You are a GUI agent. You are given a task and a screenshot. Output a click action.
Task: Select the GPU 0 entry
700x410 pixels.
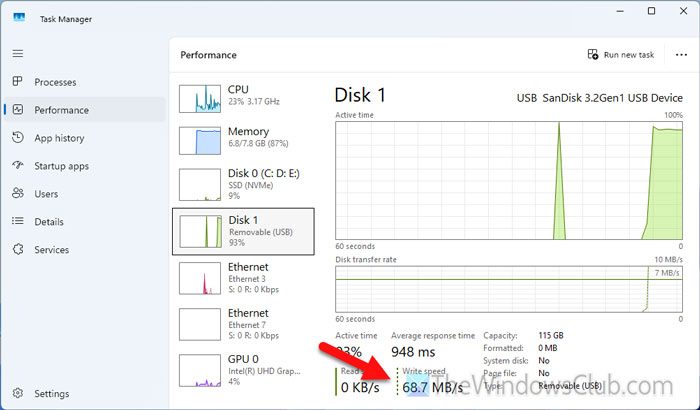(x=243, y=369)
